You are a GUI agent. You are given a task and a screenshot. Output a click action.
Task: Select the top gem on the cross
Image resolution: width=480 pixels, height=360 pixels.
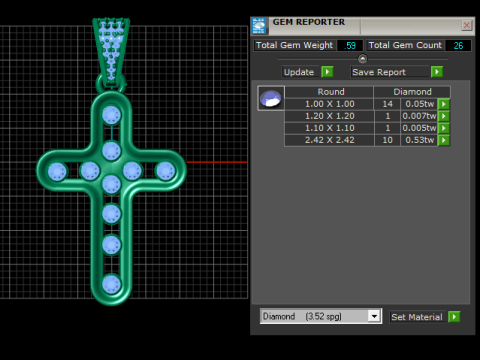point(111,115)
